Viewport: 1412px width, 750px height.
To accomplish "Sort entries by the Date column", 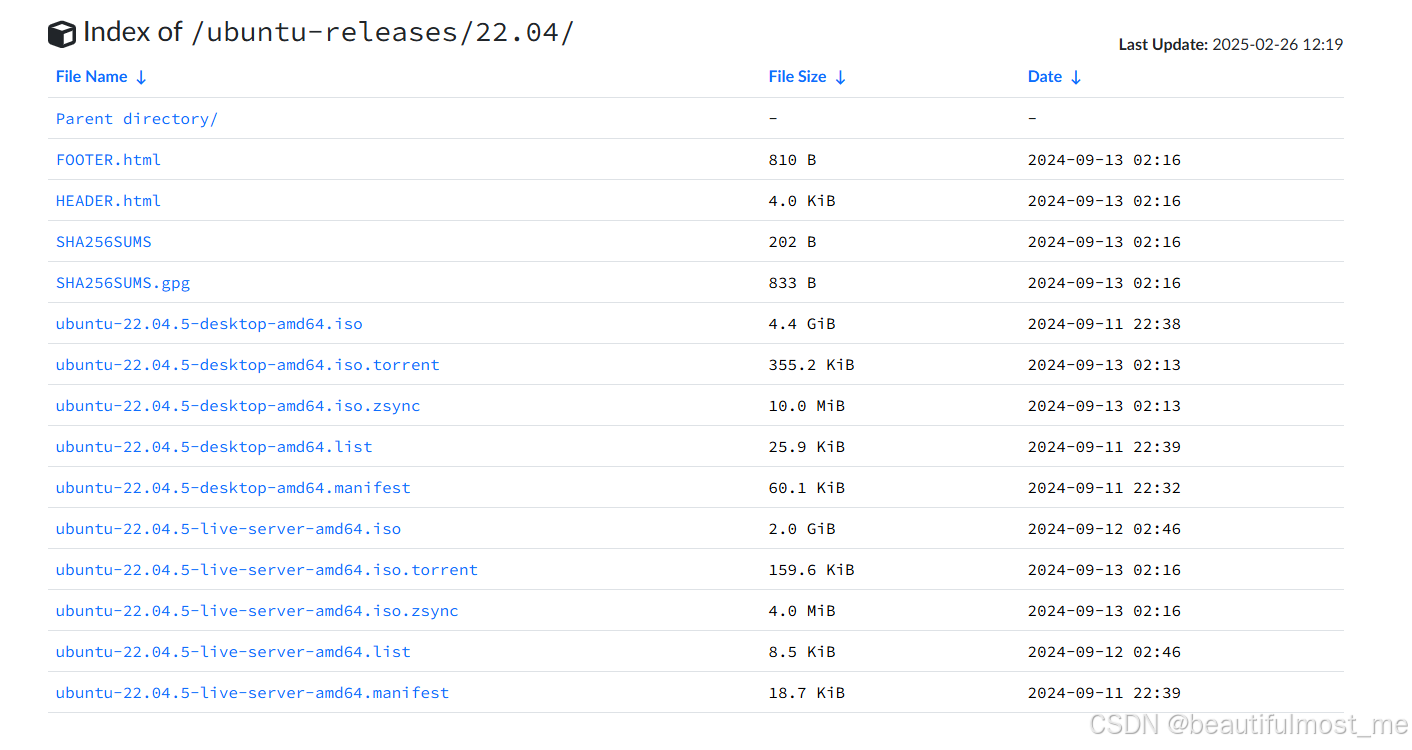I will coord(1045,76).
